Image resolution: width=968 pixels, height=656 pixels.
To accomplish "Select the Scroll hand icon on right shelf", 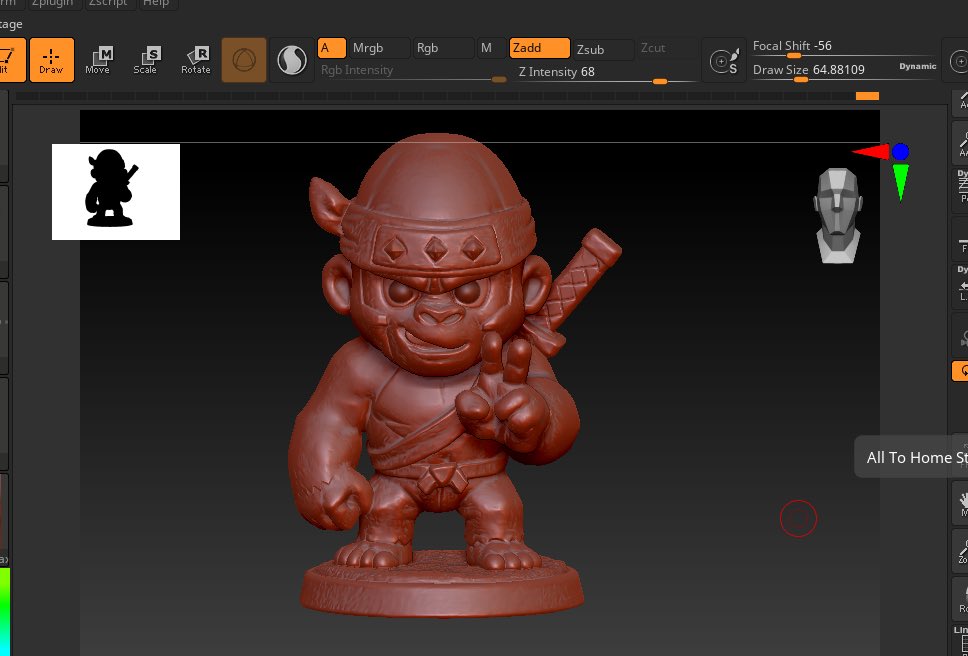I will point(961,500).
